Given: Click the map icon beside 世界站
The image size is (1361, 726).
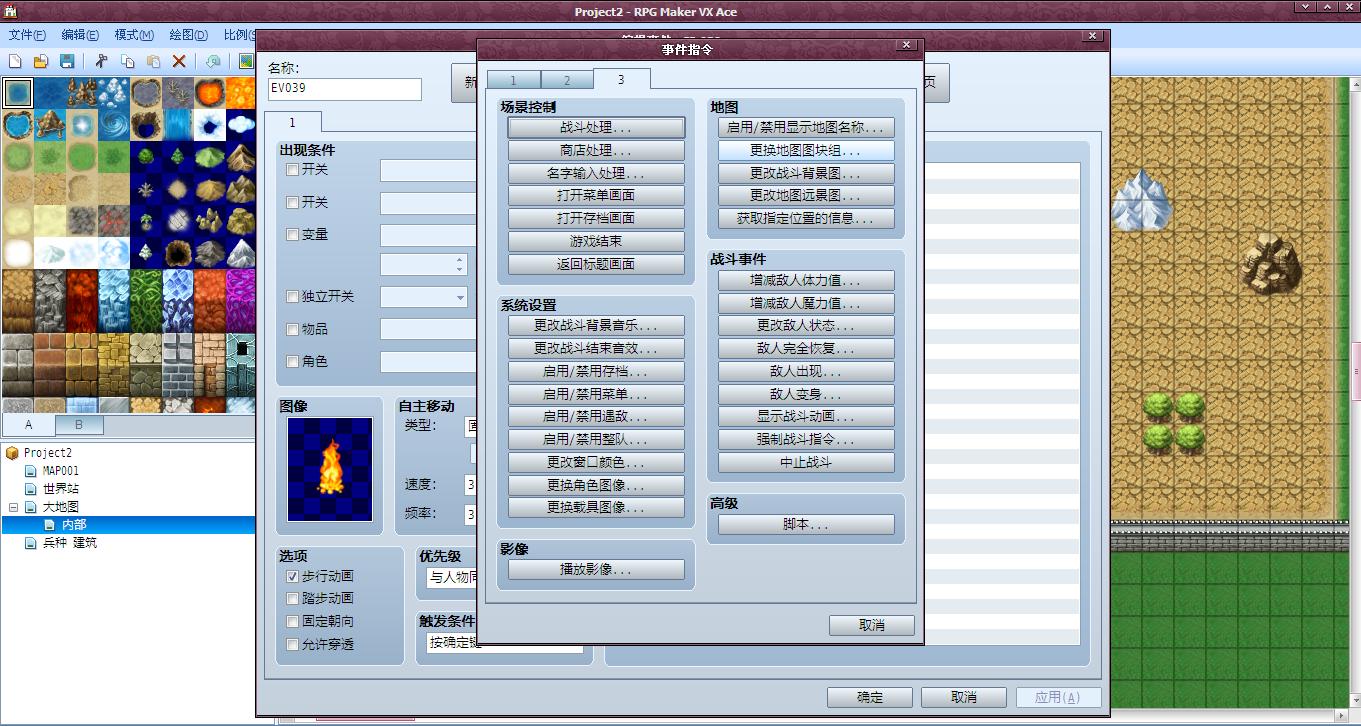Looking at the screenshot, I should [31, 489].
